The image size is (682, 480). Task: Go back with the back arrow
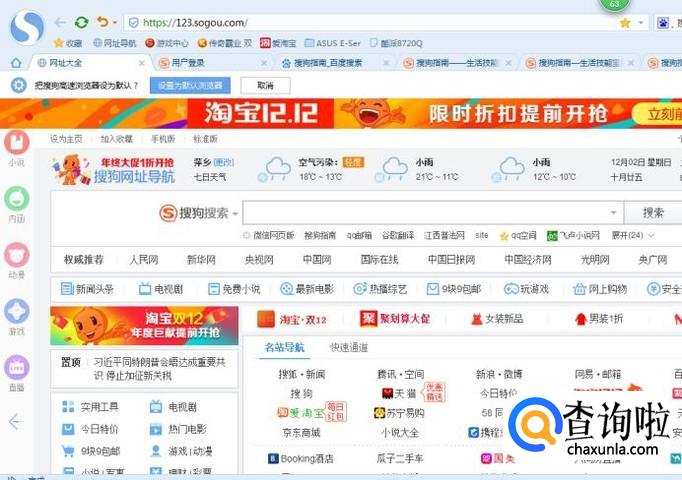click(60, 23)
